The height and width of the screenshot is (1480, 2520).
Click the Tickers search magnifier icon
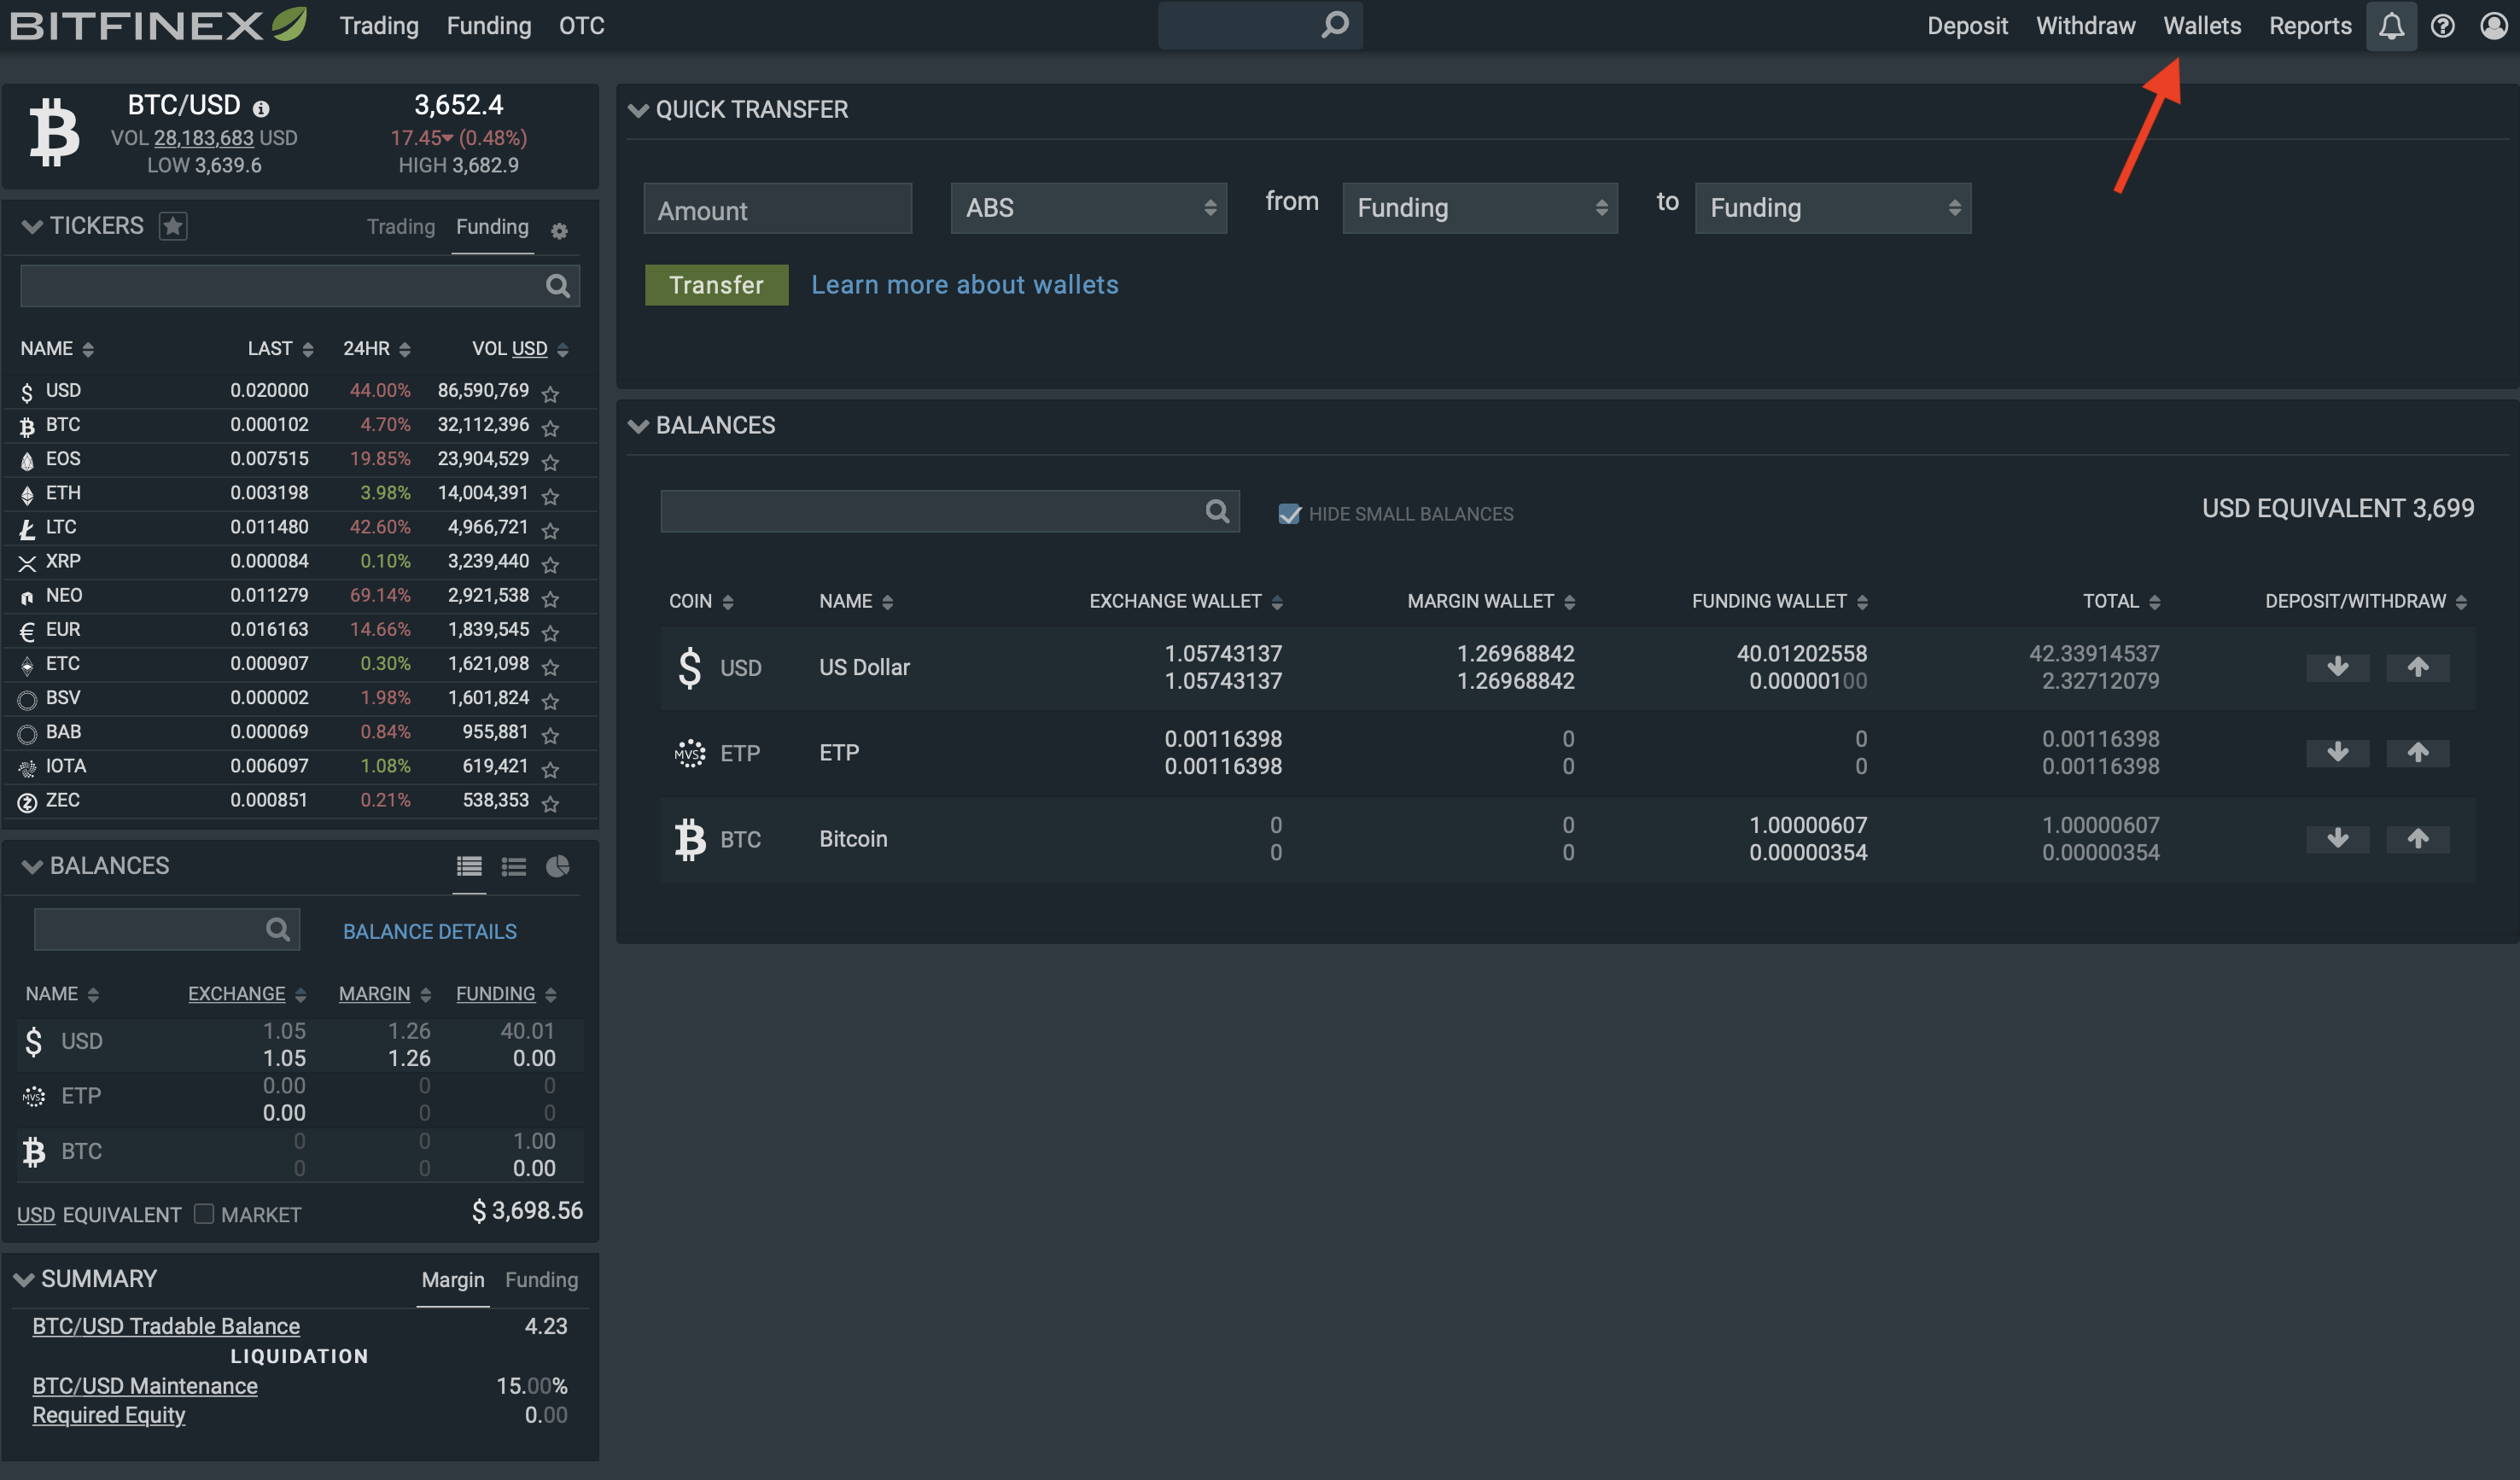point(557,286)
